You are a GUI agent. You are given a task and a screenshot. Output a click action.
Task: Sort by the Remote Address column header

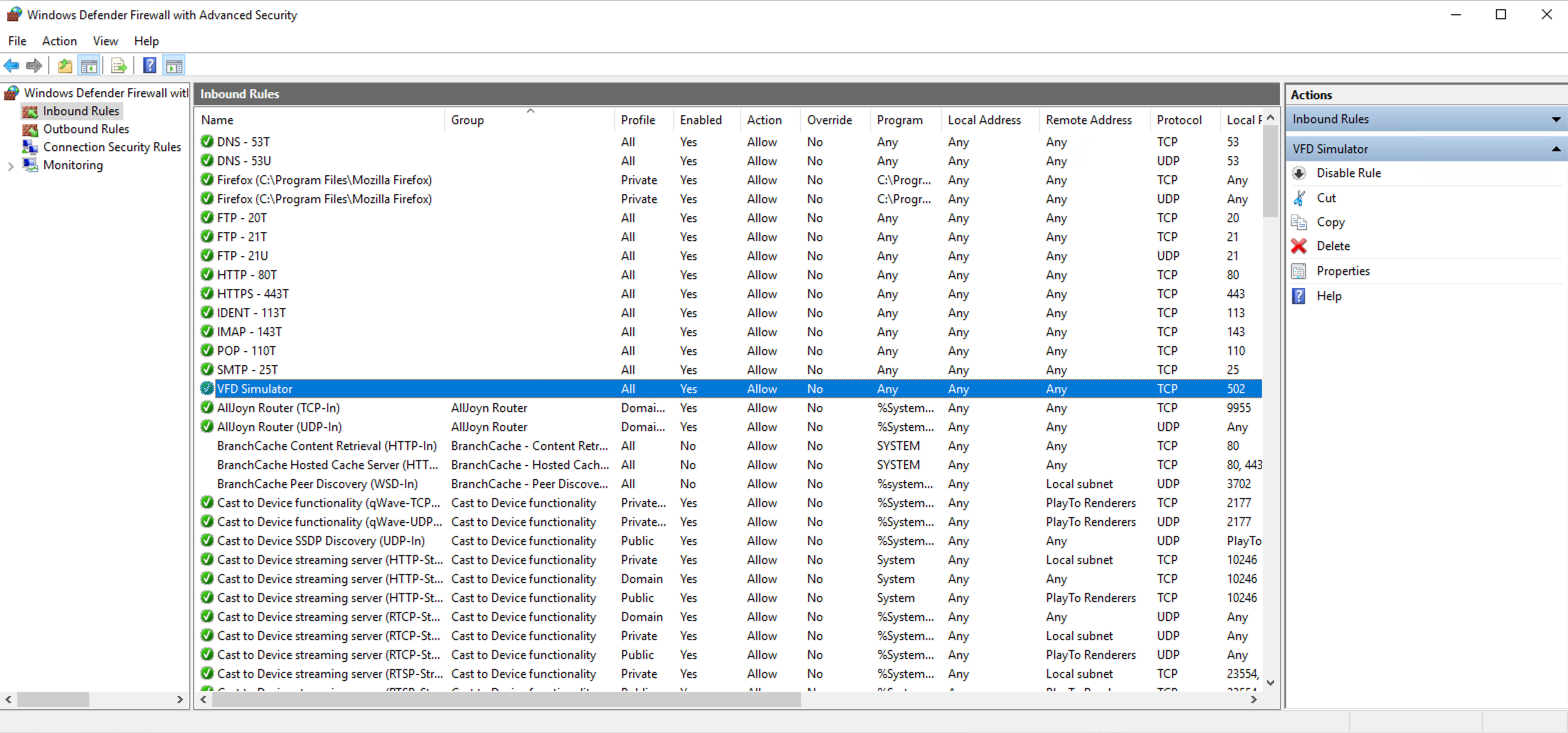click(x=1095, y=120)
